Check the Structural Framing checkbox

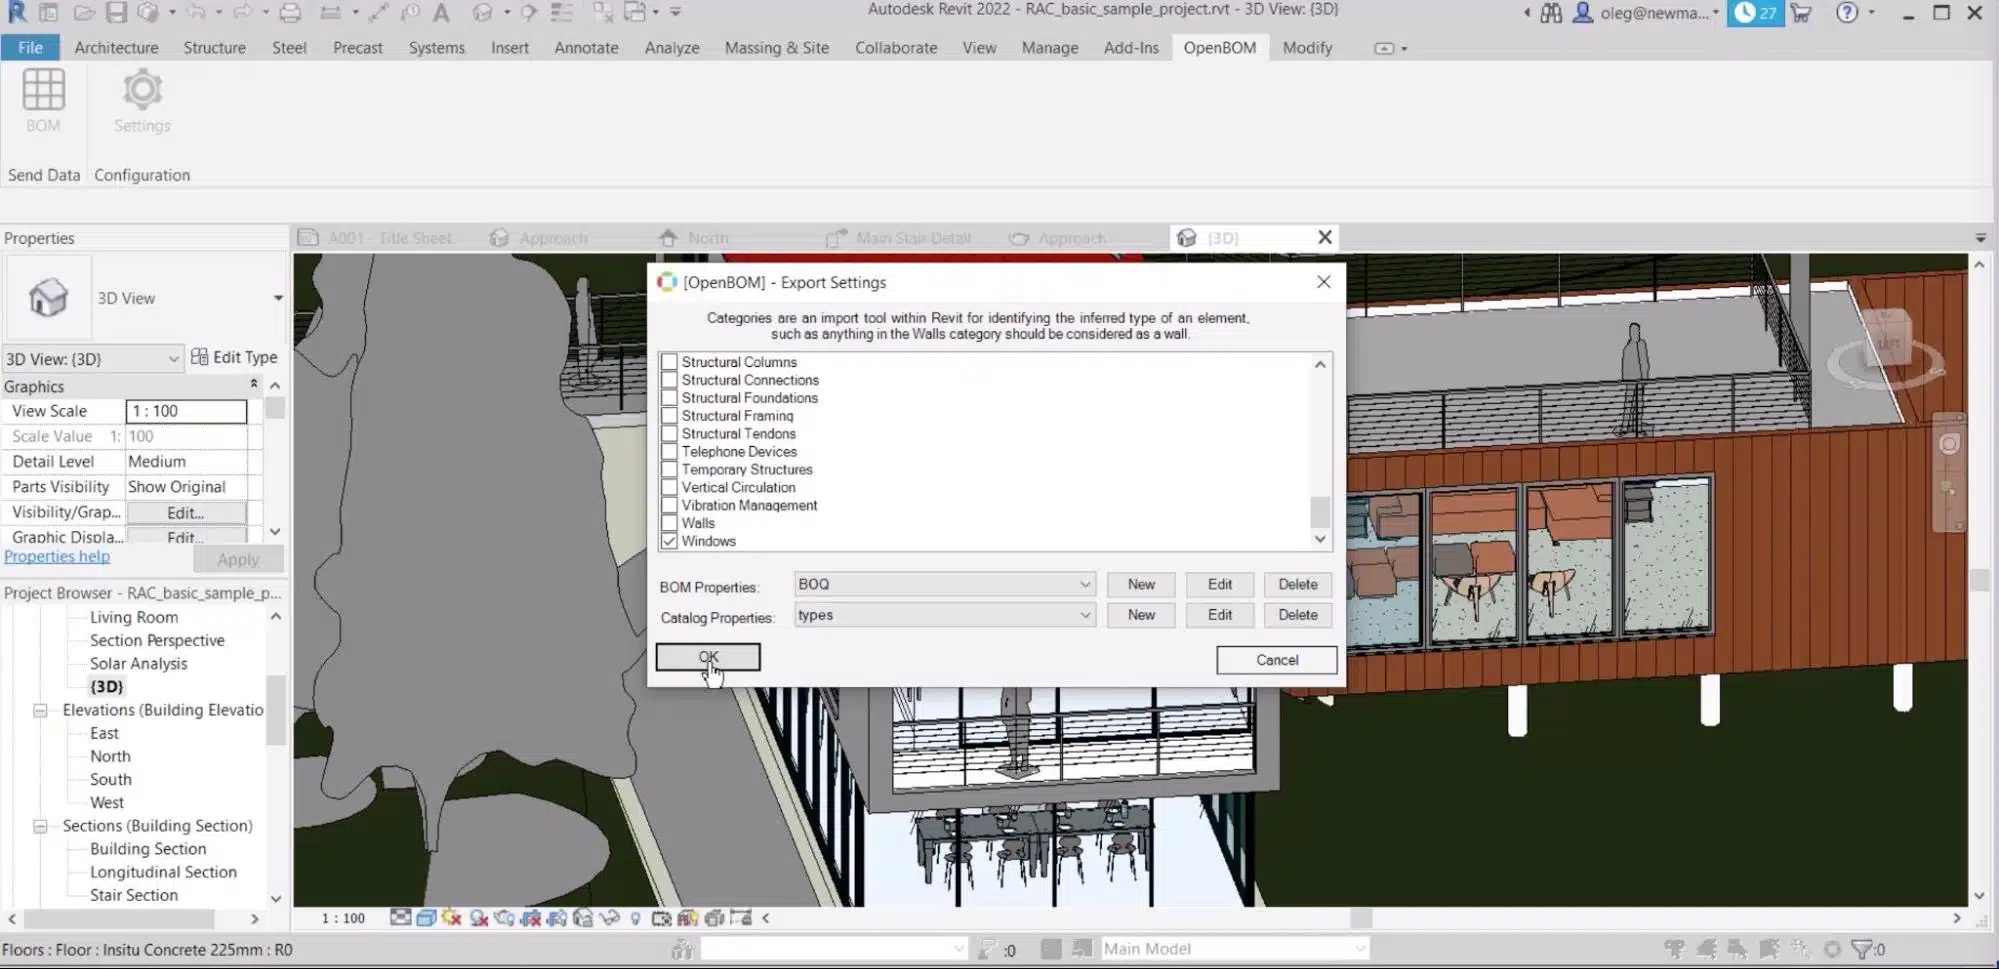point(670,416)
